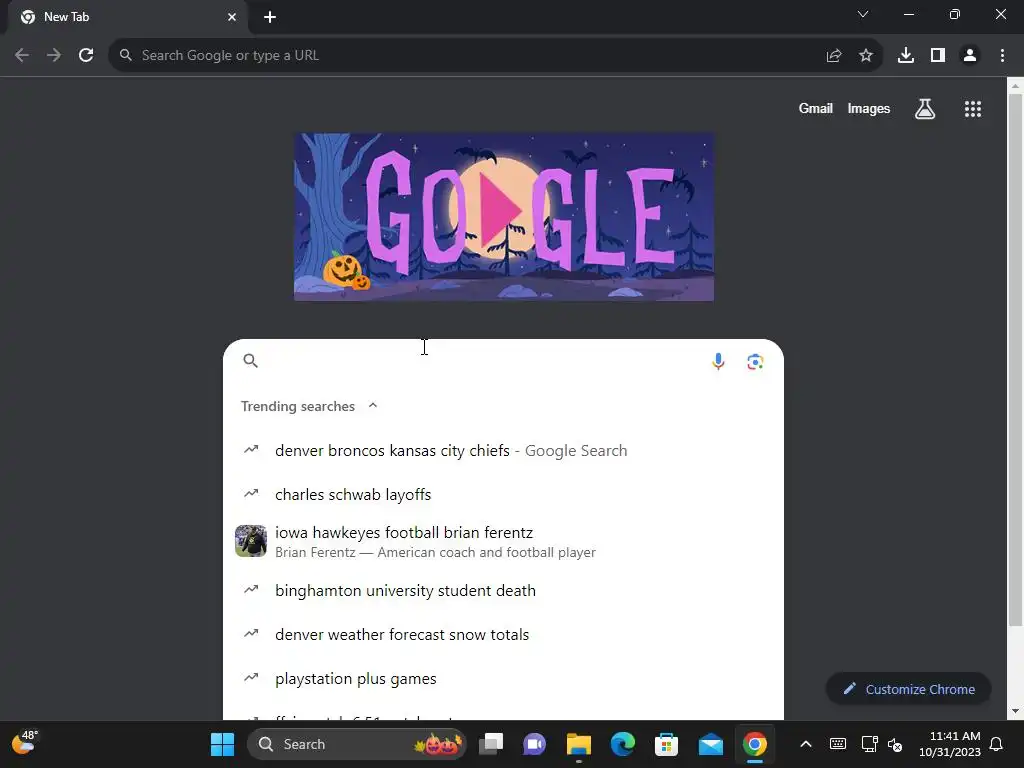Open File Explorer from taskbar

[x=579, y=744]
